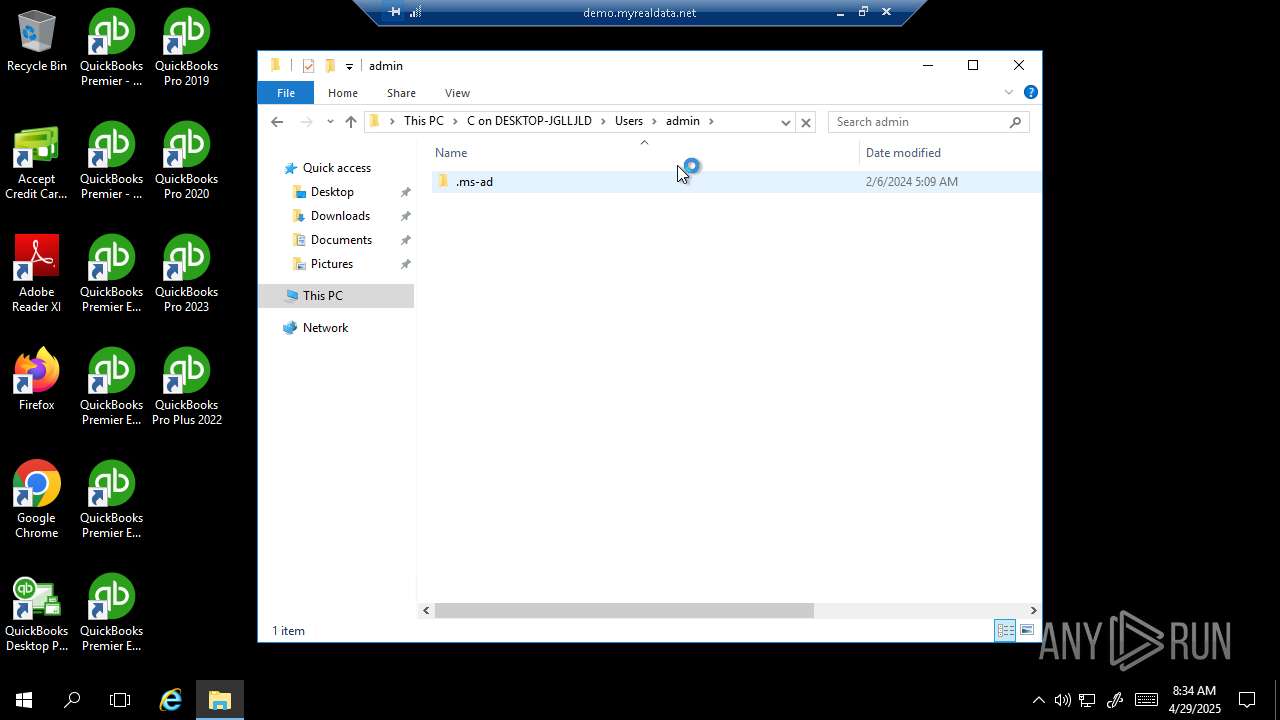
Task: Click the New Folder quick access toolbar icon
Action: pyautogui.click(x=330, y=66)
